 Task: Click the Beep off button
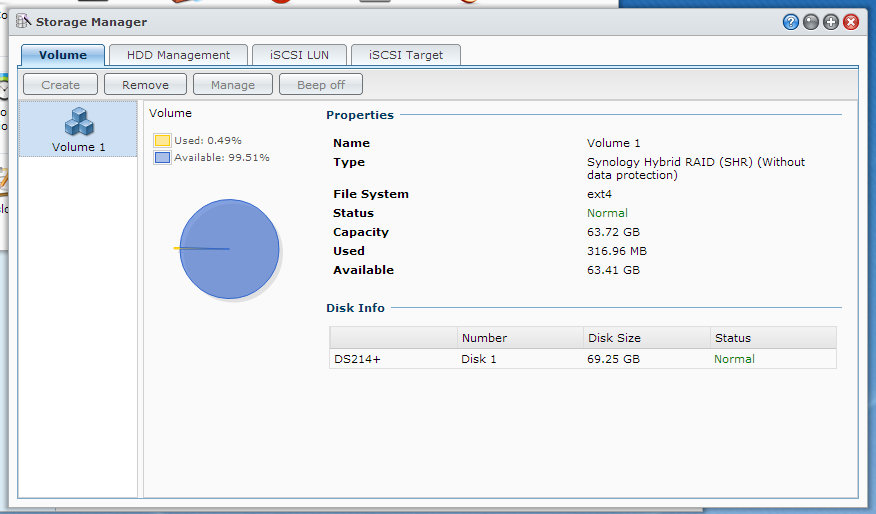pos(321,84)
